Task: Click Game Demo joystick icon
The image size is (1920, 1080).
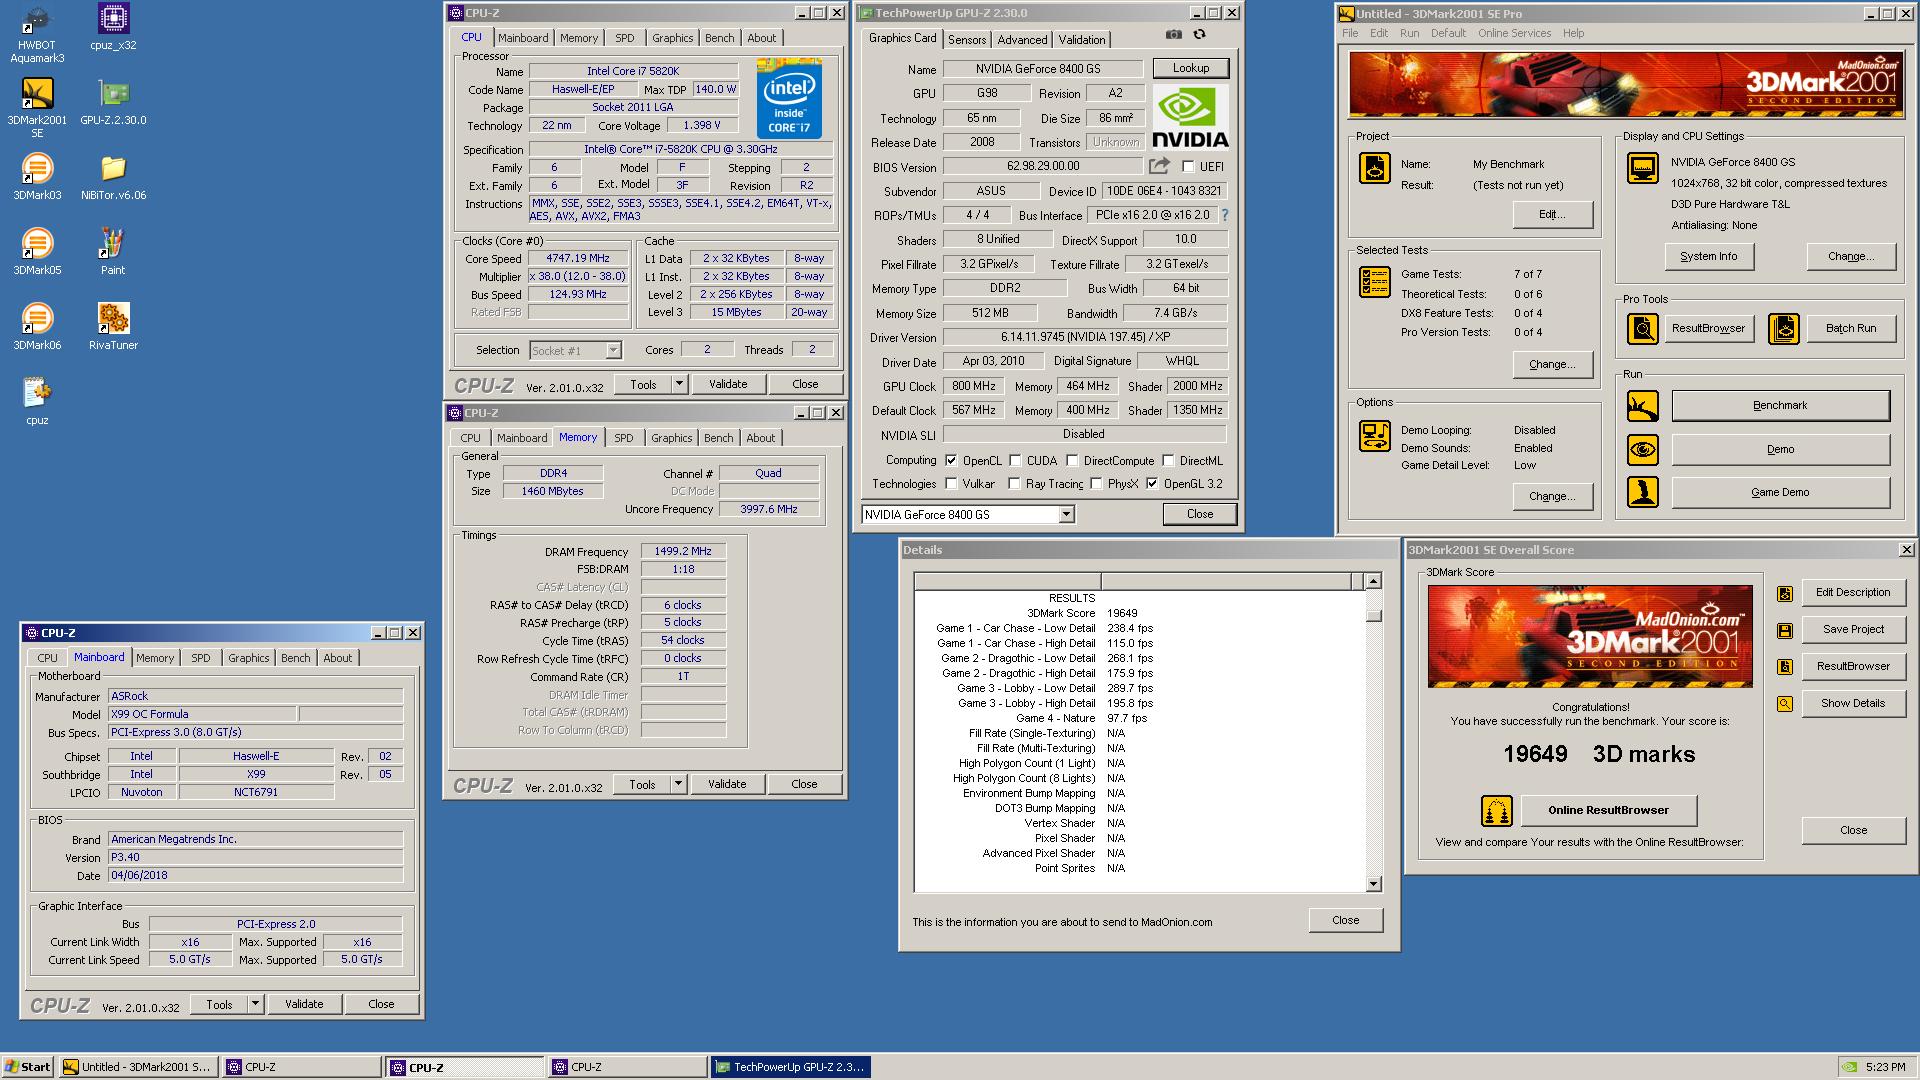Action: pos(1642,492)
